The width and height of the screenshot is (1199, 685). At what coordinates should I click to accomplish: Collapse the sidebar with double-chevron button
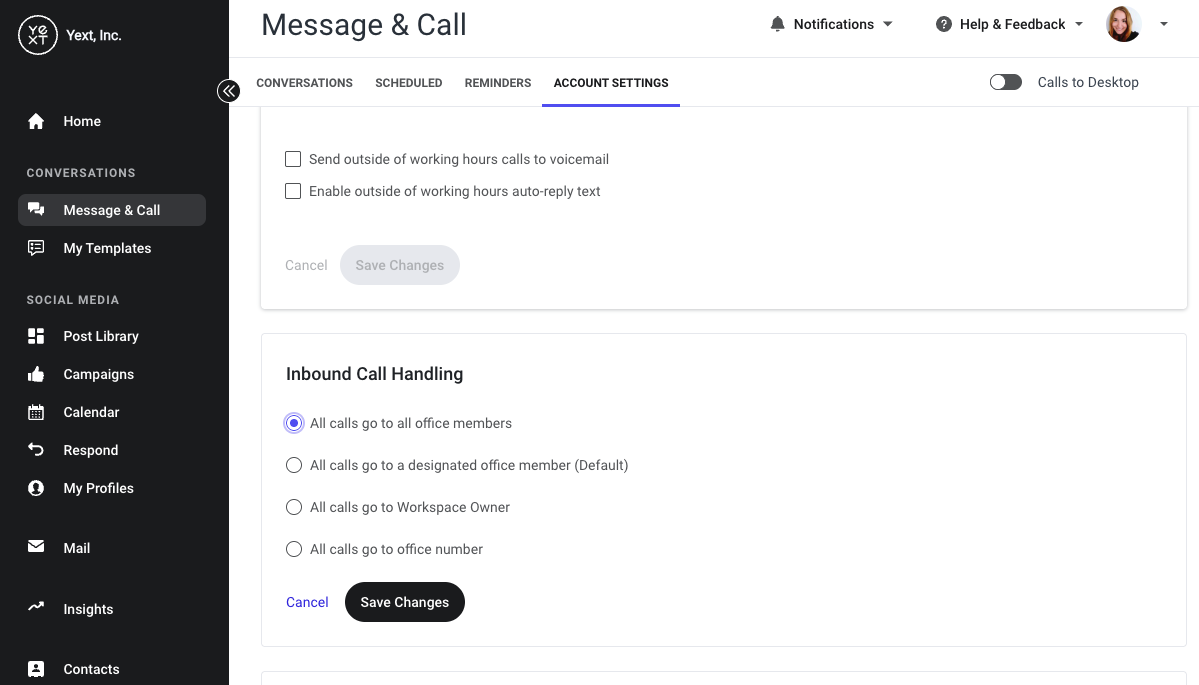click(228, 91)
